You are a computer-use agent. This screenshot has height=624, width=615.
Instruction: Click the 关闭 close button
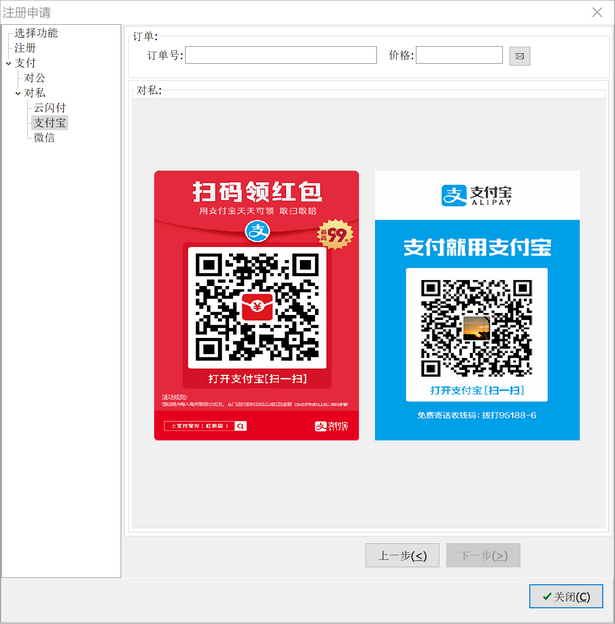coord(566,596)
